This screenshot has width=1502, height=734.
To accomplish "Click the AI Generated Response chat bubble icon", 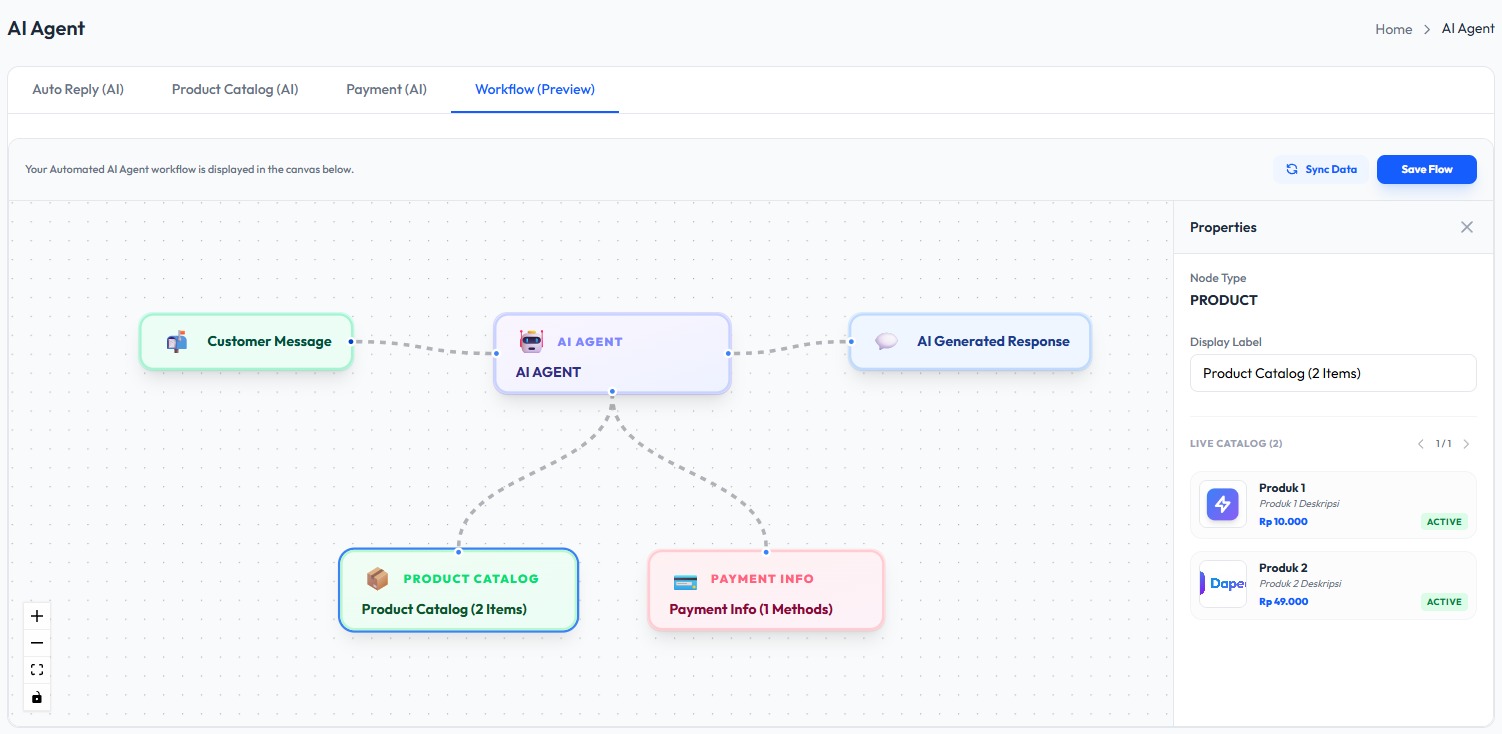I will click(x=886, y=341).
